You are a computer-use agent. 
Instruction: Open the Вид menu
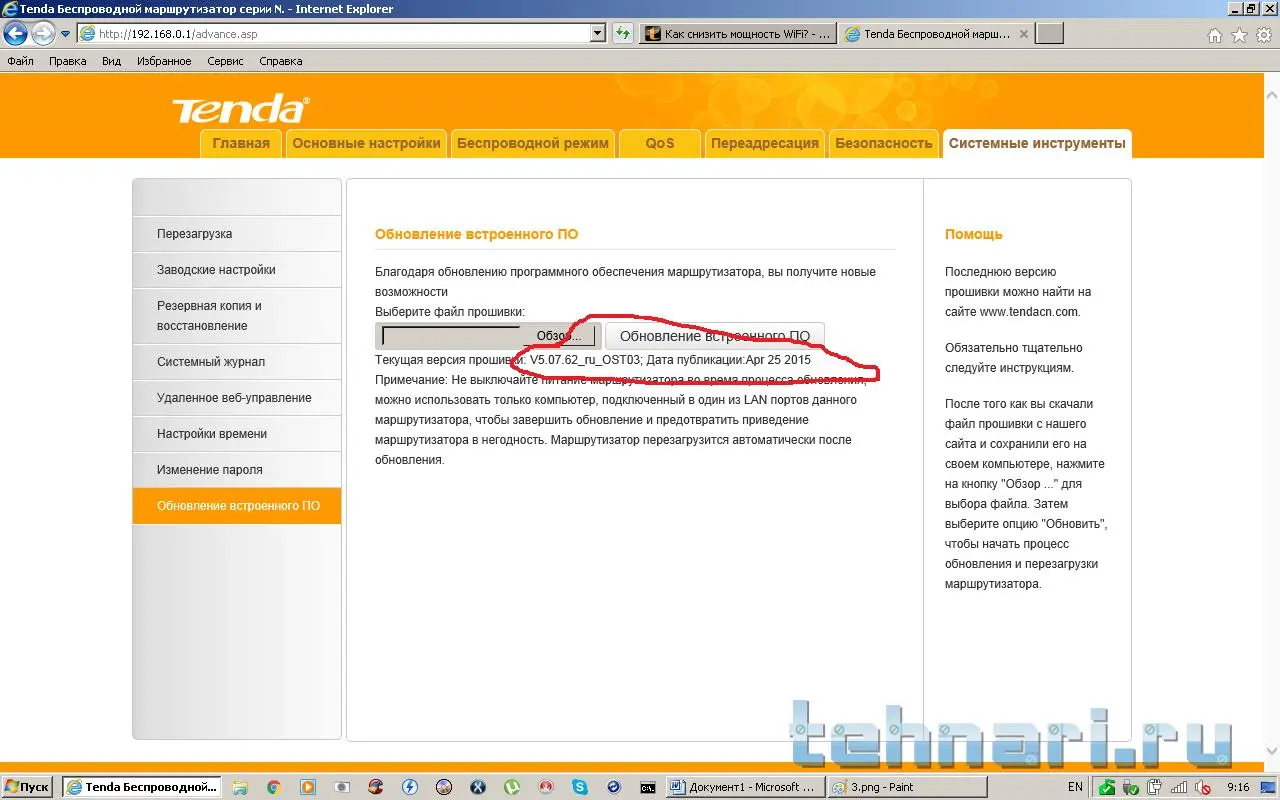click(111, 61)
